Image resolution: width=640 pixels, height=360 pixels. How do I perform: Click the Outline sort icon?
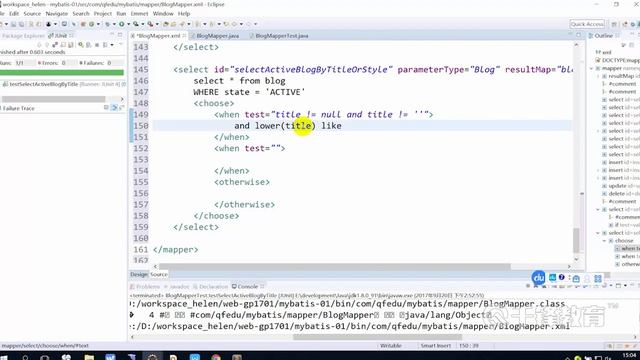pyautogui.click(x=623, y=44)
